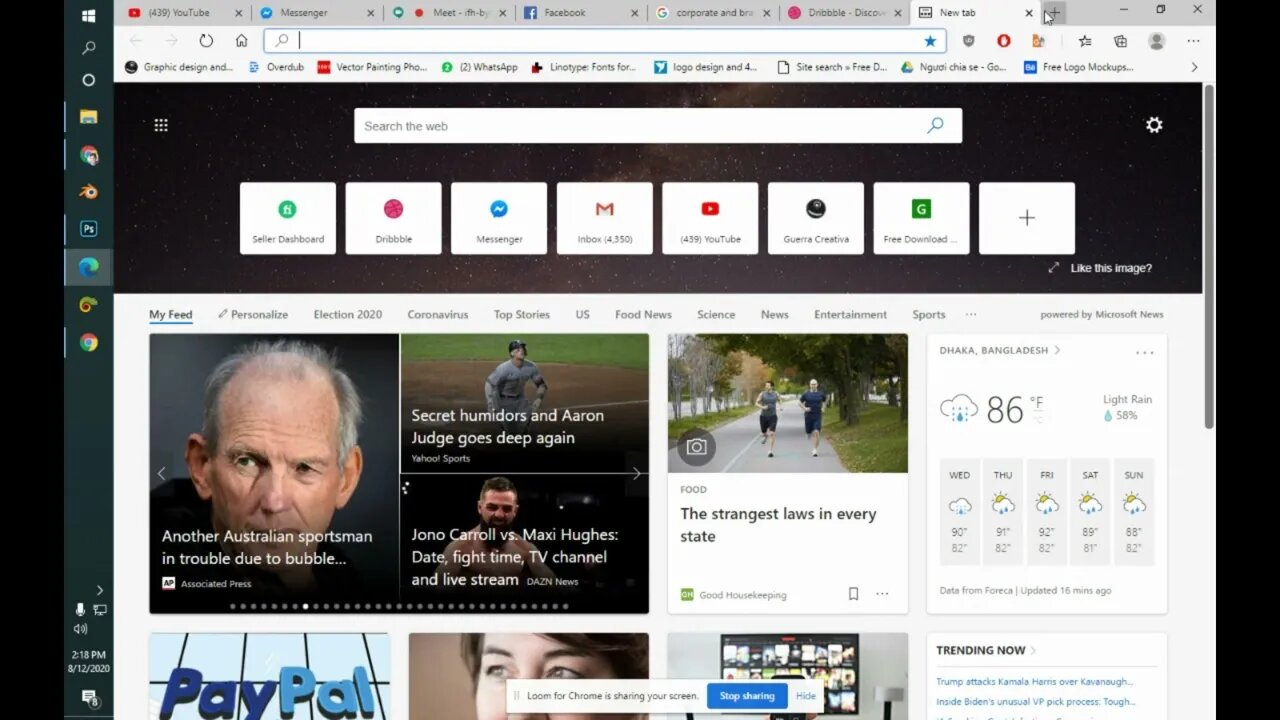Screen dimensions: 1280x720
Task: Click the page vertical scrollbar
Action: (1209, 257)
